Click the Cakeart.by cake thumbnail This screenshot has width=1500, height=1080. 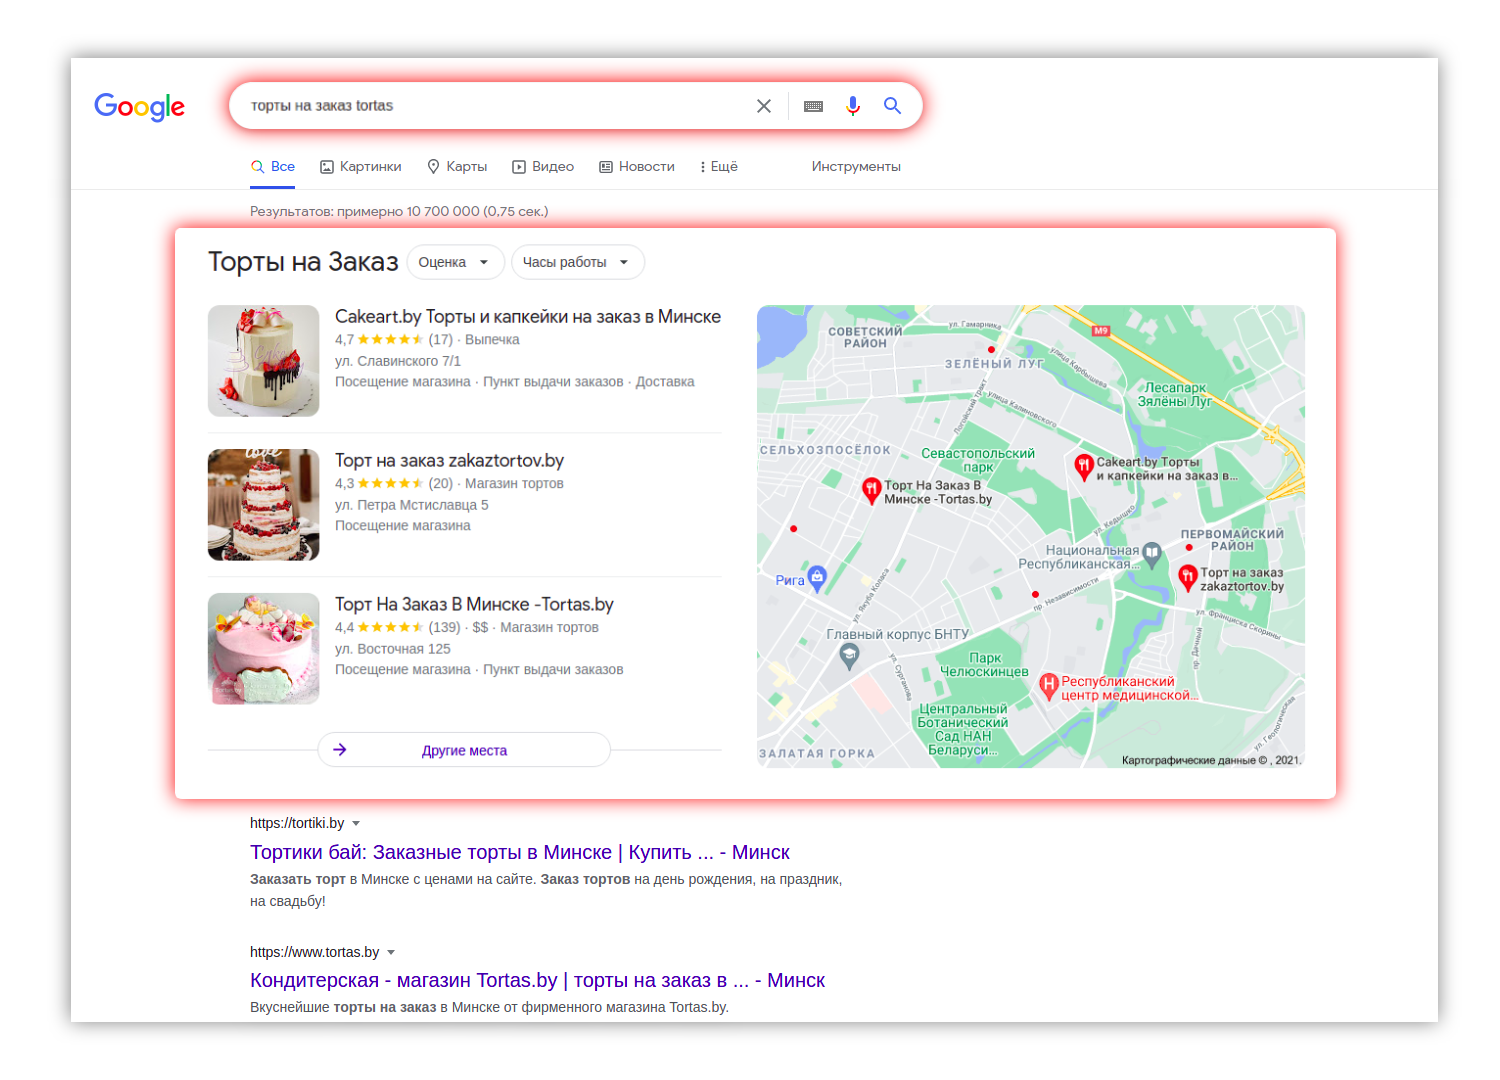click(x=264, y=361)
